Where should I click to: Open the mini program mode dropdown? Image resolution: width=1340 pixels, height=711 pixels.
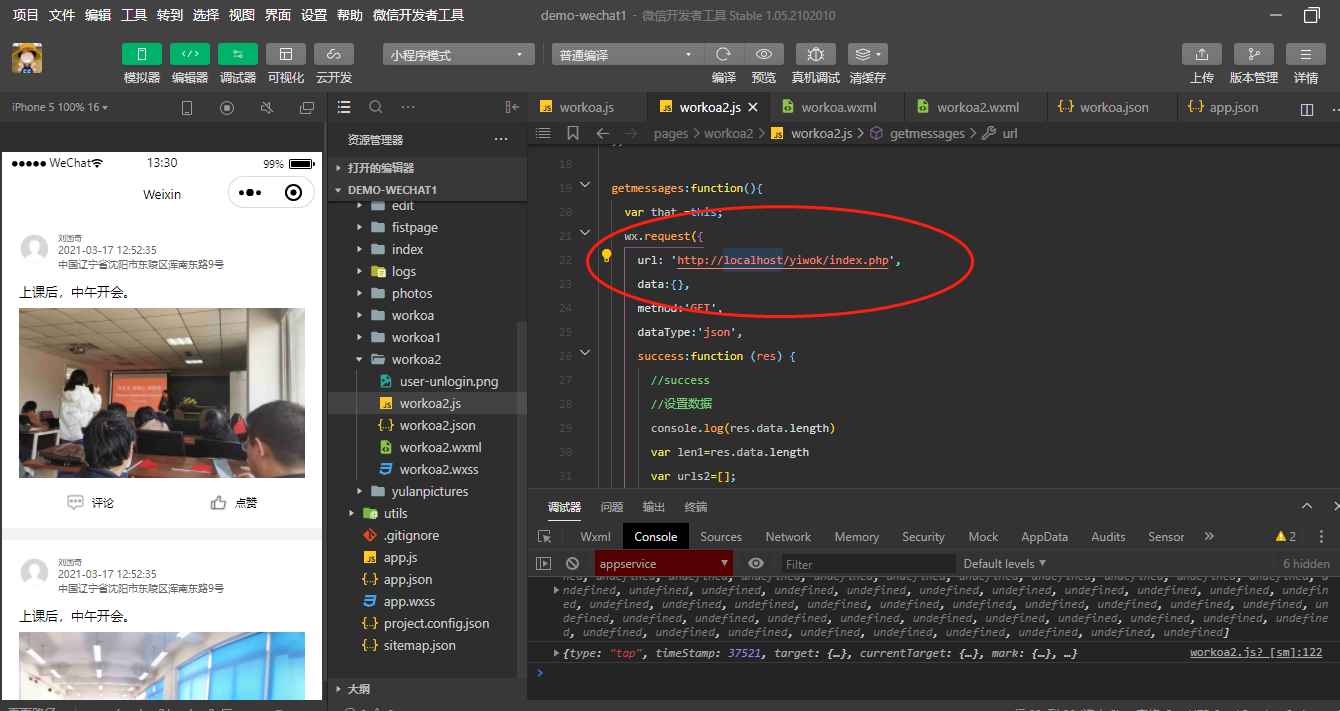click(x=458, y=55)
